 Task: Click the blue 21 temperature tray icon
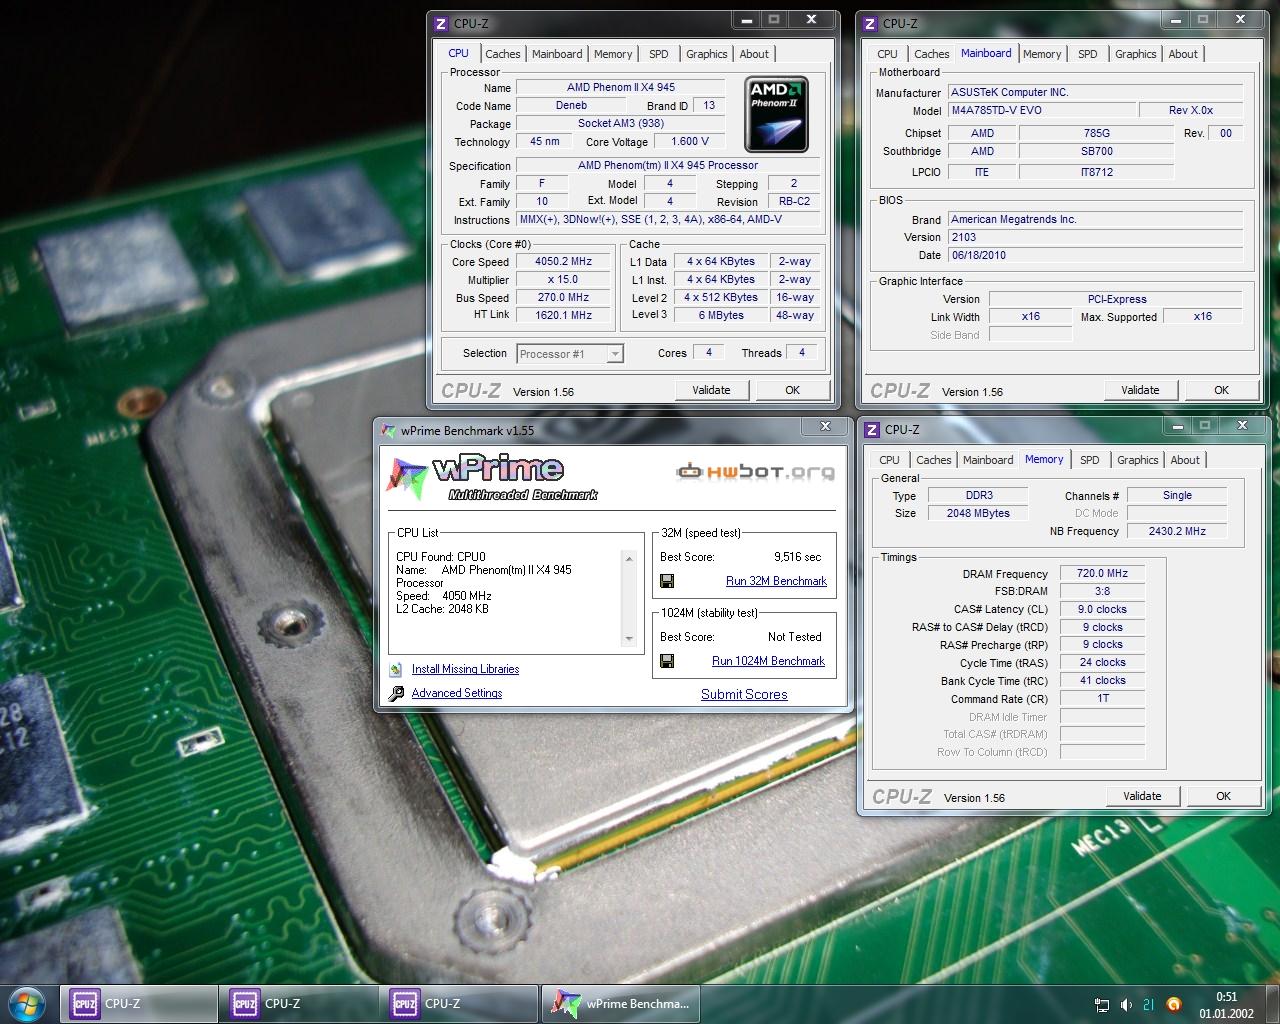pyautogui.click(x=1149, y=1004)
